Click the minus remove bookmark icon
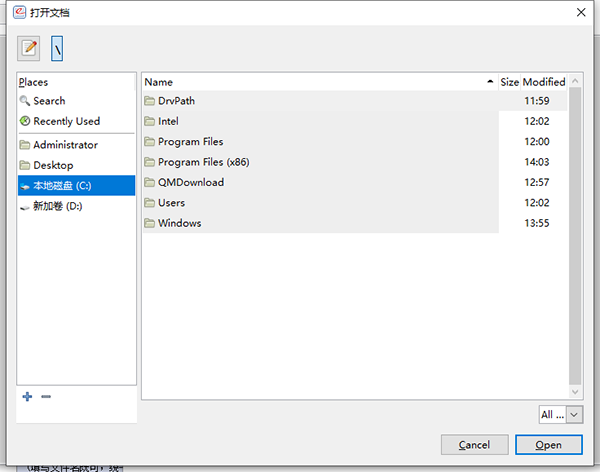Viewport: 600px width, 472px height. click(46, 397)
